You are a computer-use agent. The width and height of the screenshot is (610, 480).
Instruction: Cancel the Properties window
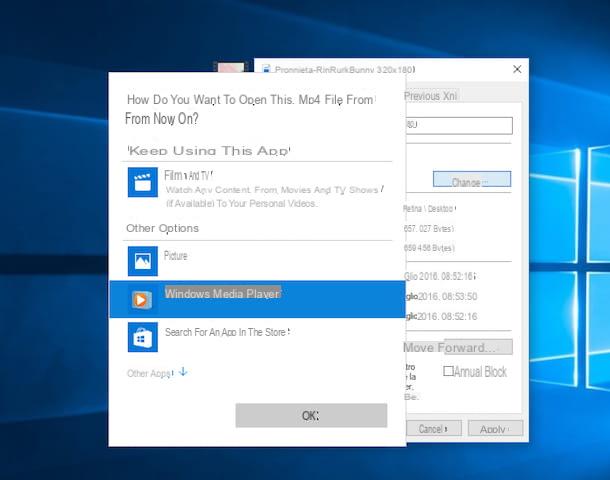click(x=434, y=429)
